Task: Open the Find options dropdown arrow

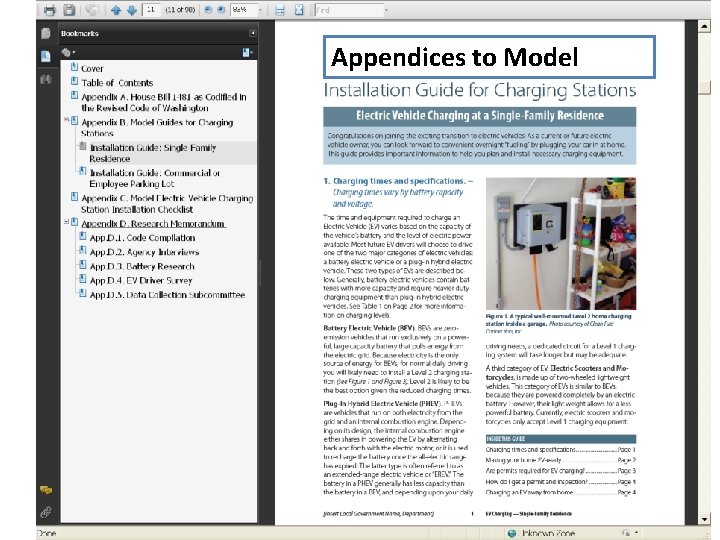Action: click(x=386, y=10)
